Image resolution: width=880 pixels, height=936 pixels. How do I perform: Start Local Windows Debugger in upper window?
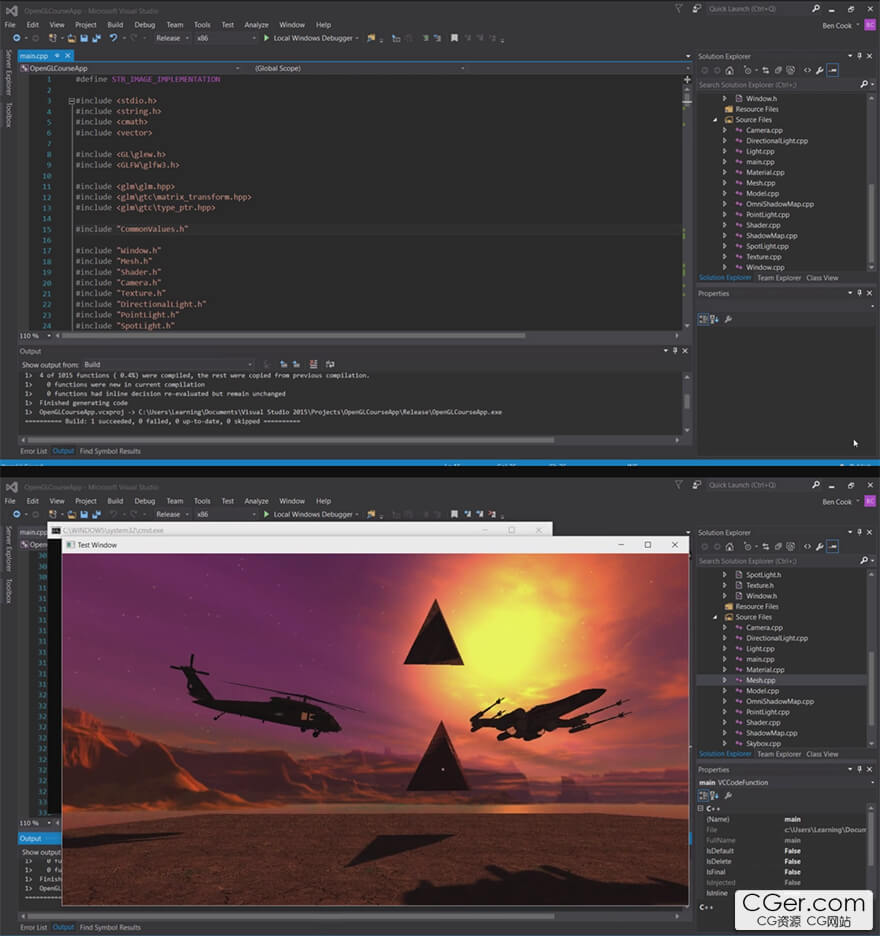[311, 38]
